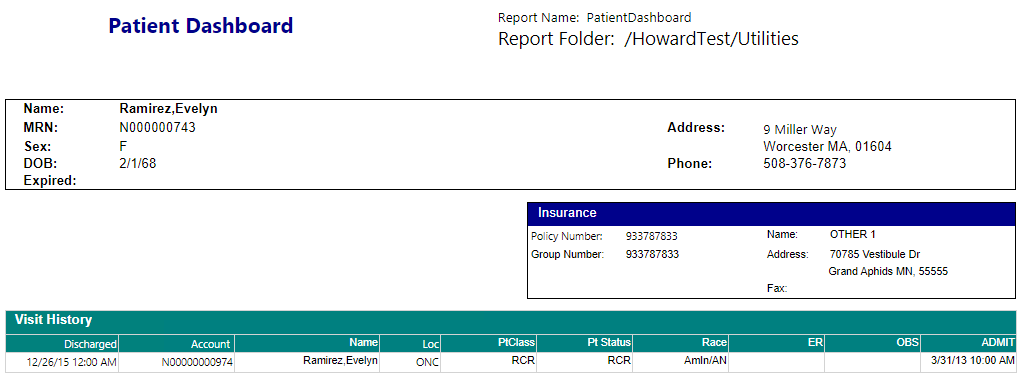Click the Sex value F
Image resolution: width=1032 pixels, height=388 pixels.
tap(123, 146)
